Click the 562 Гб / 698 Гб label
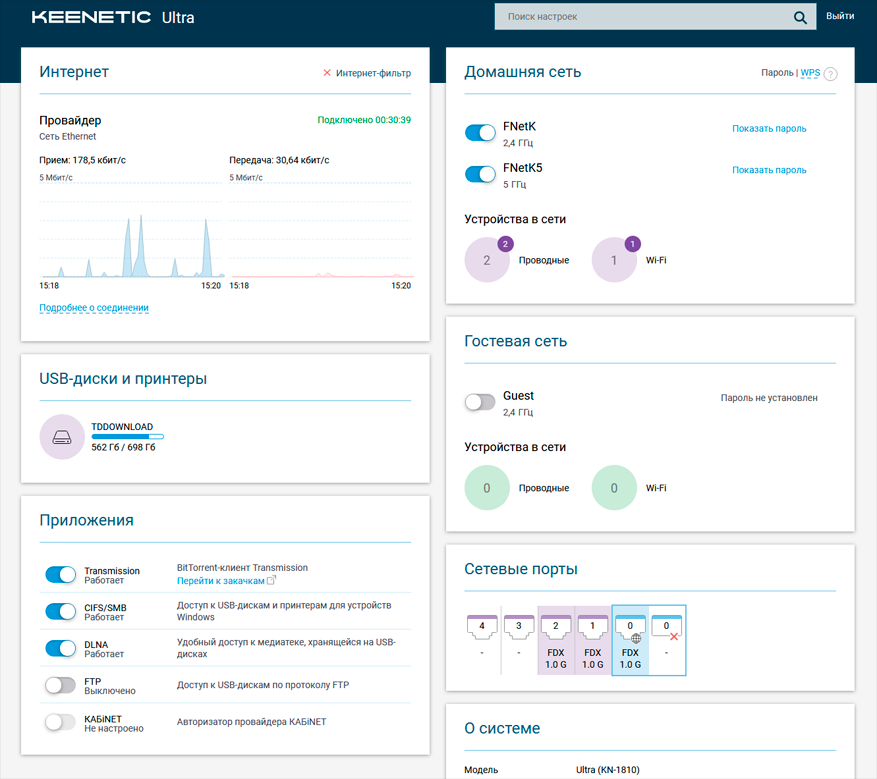Image resolution: width=877 pixels, height=779 pixels. click(x=123, y=447)
